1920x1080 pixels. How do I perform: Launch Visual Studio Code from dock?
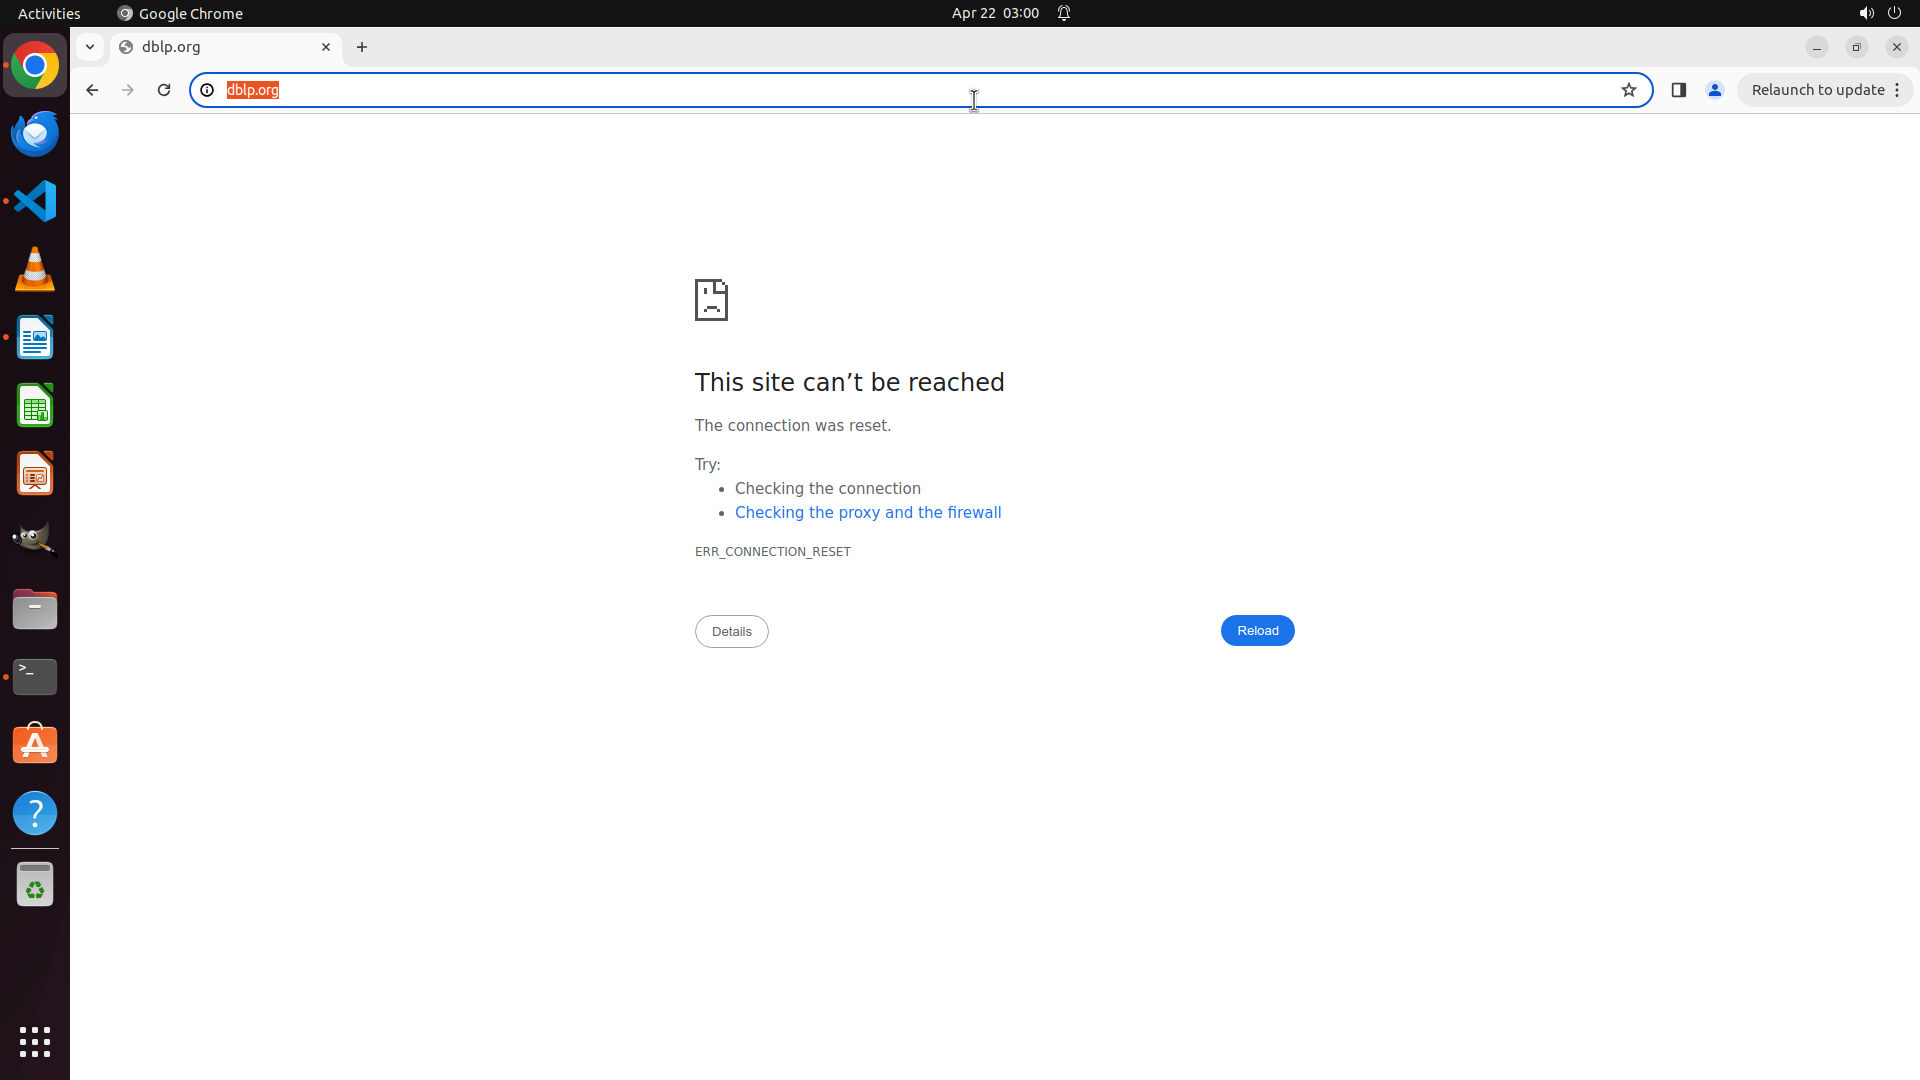[35, 201]
